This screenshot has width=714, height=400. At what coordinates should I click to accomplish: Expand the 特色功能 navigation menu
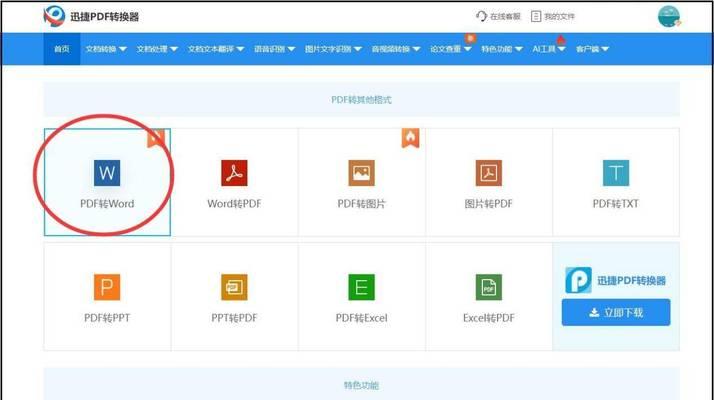click(502, 49)
